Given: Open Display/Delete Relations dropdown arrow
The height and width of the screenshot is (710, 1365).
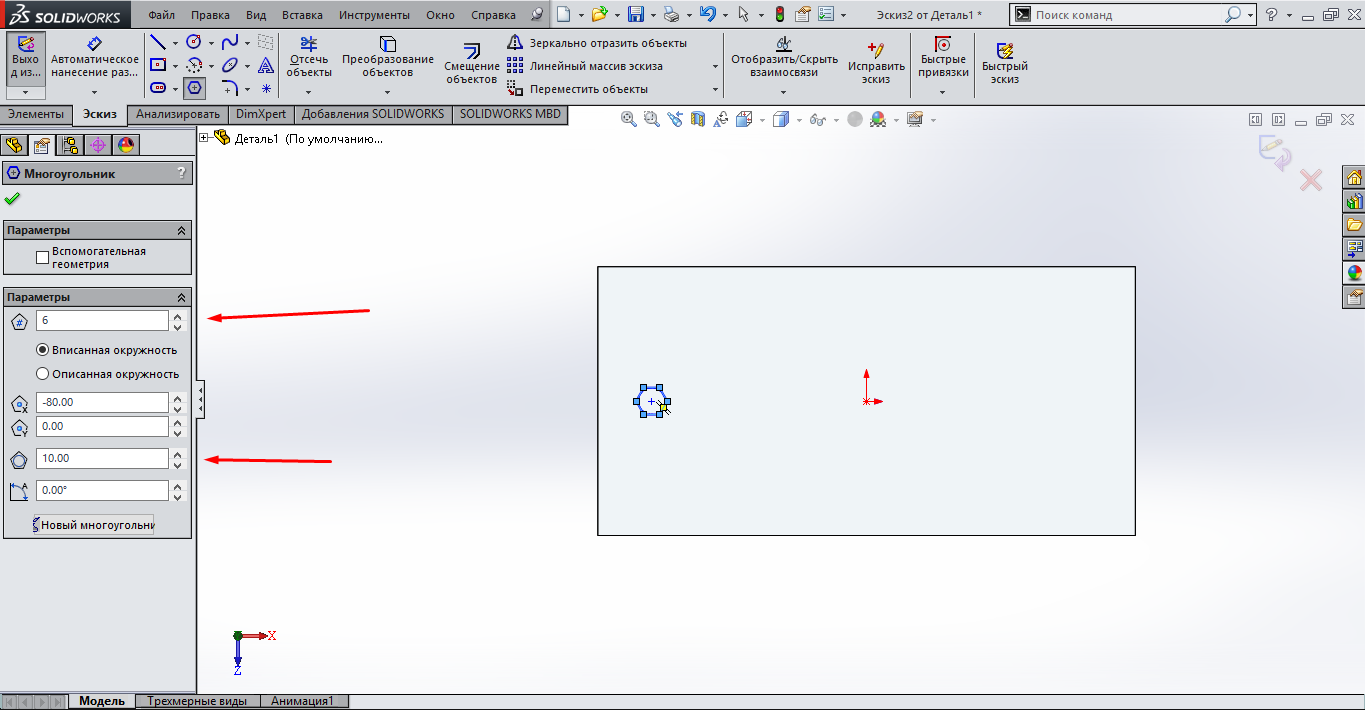Looking at the screenshot, I should click(x=783, y=92).
